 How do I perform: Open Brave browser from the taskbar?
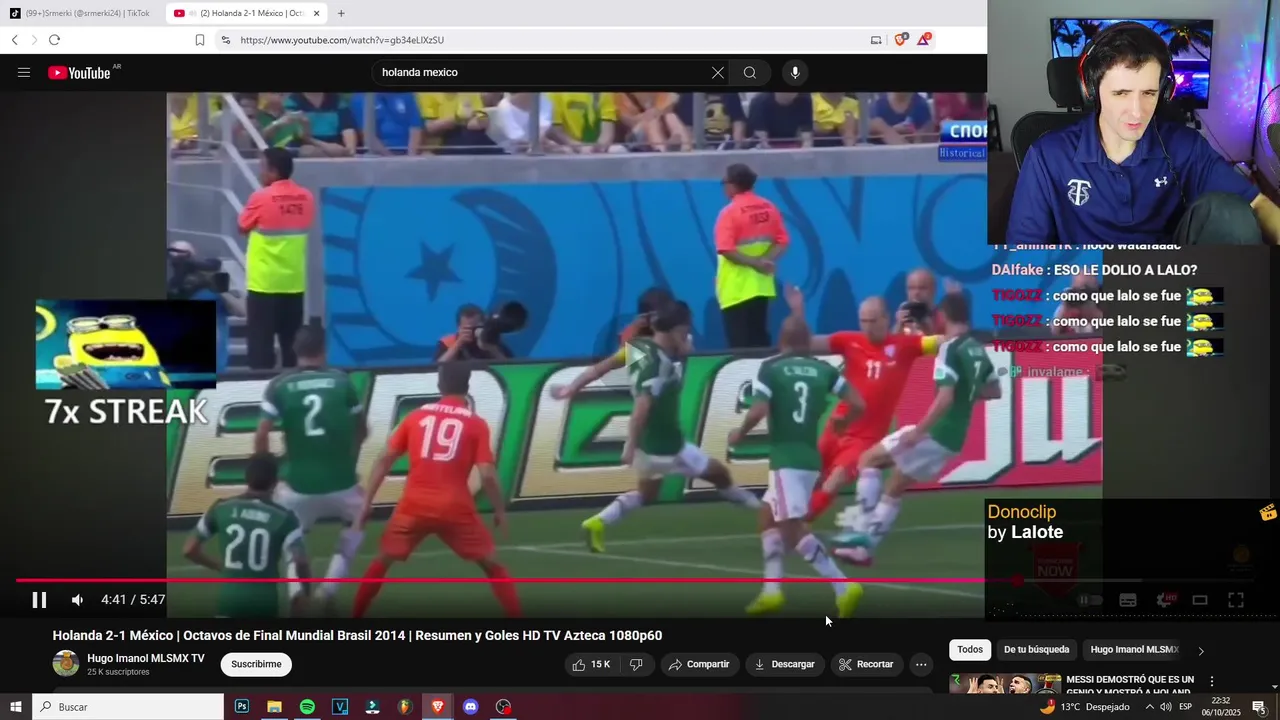point(438,707)
